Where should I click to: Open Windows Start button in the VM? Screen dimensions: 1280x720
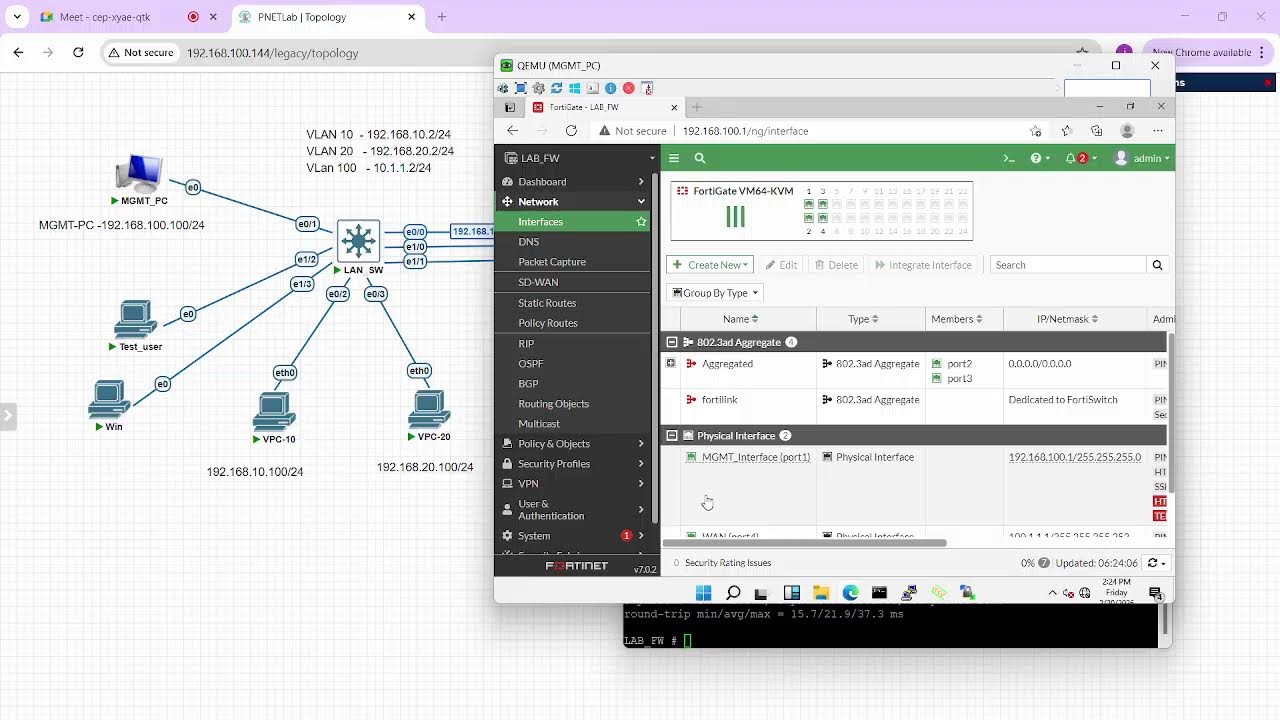(x=703, y=593)
